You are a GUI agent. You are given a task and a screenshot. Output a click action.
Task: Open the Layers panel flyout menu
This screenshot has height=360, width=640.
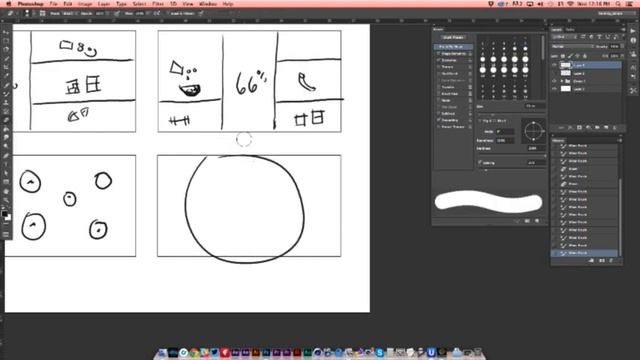[623, 29]
